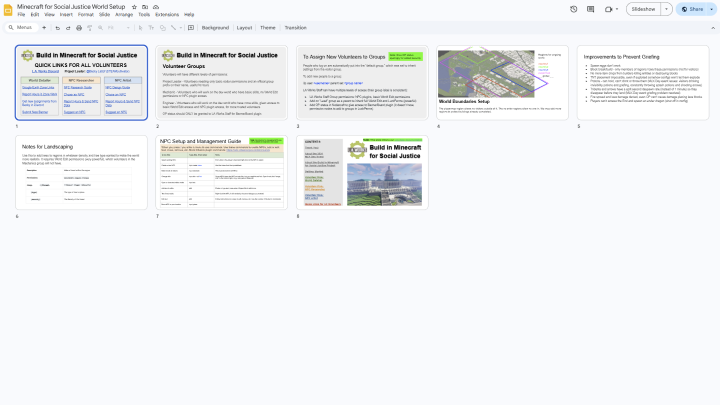Open the Insert menu

pyautogui.click(x=66, y=15)
